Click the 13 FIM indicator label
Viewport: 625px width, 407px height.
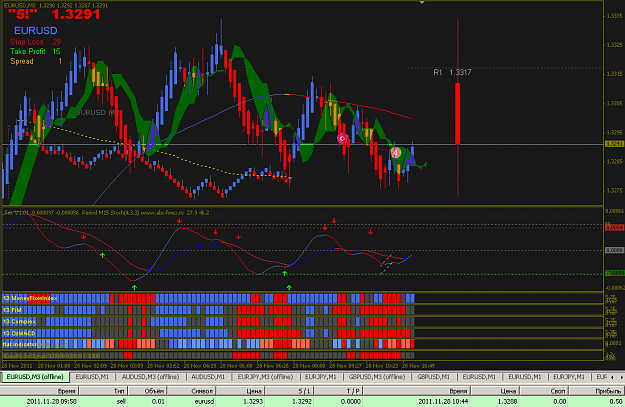tap(12, 310)
